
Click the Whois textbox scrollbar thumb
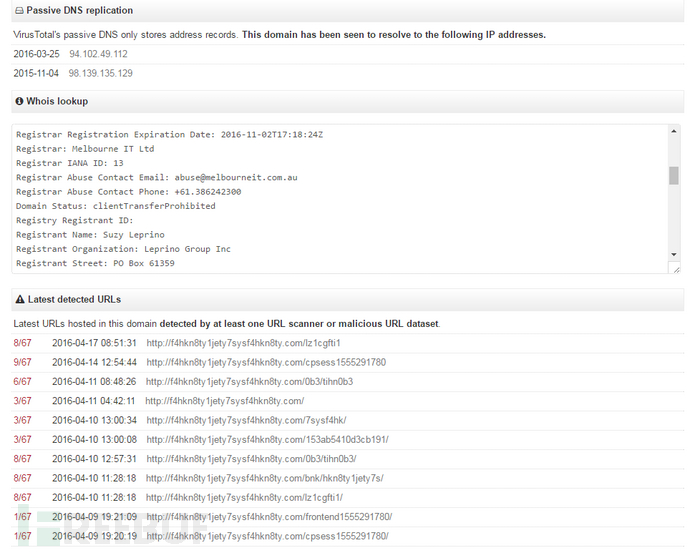[x=674, y=176]
